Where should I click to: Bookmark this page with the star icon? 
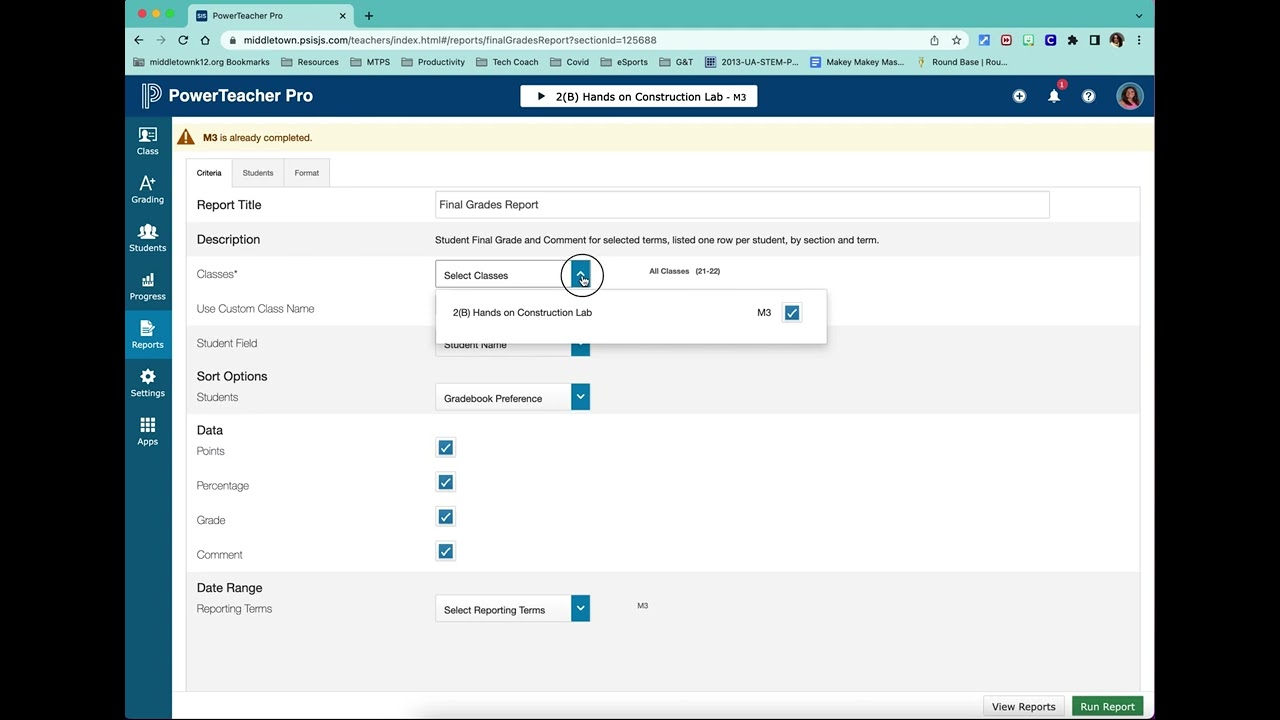click(956, 40)
